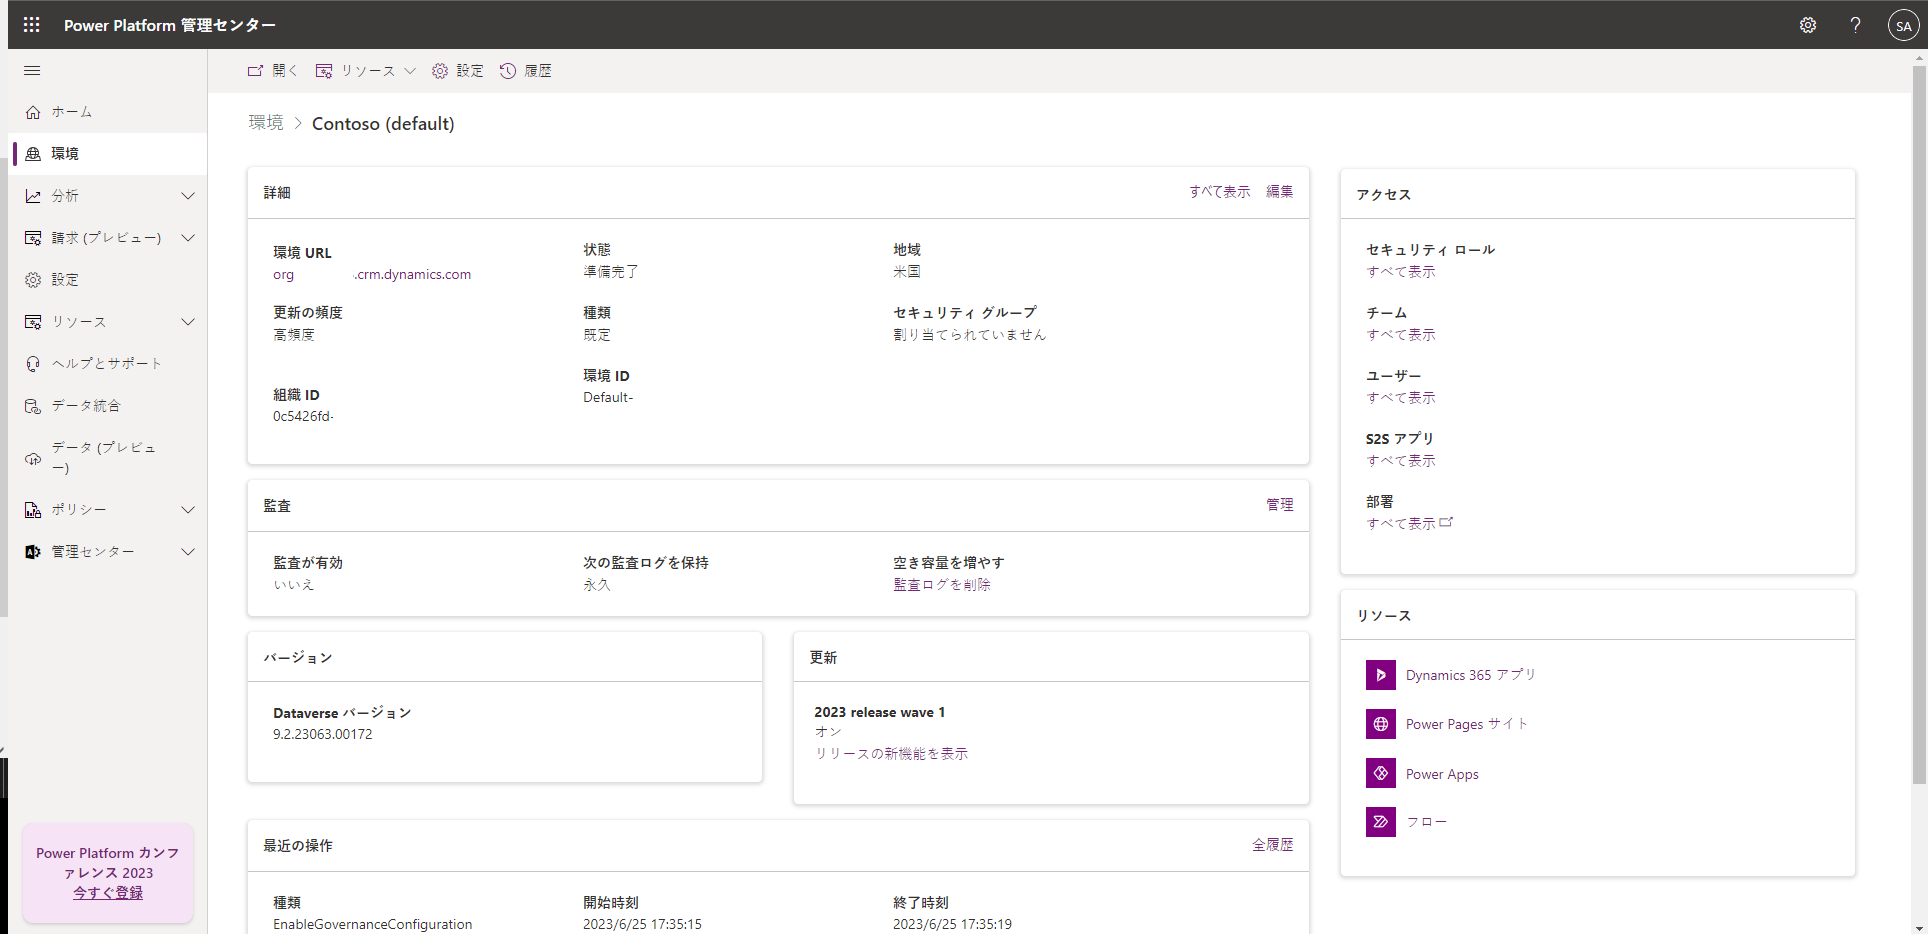Click the 開く toolbar button
1928x934 pixels.
point(273,71)
